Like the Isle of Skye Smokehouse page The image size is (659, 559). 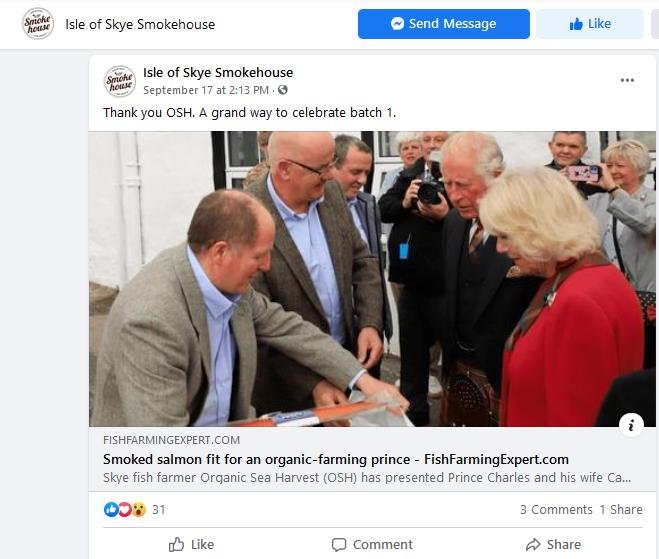(x=590, y=24)
